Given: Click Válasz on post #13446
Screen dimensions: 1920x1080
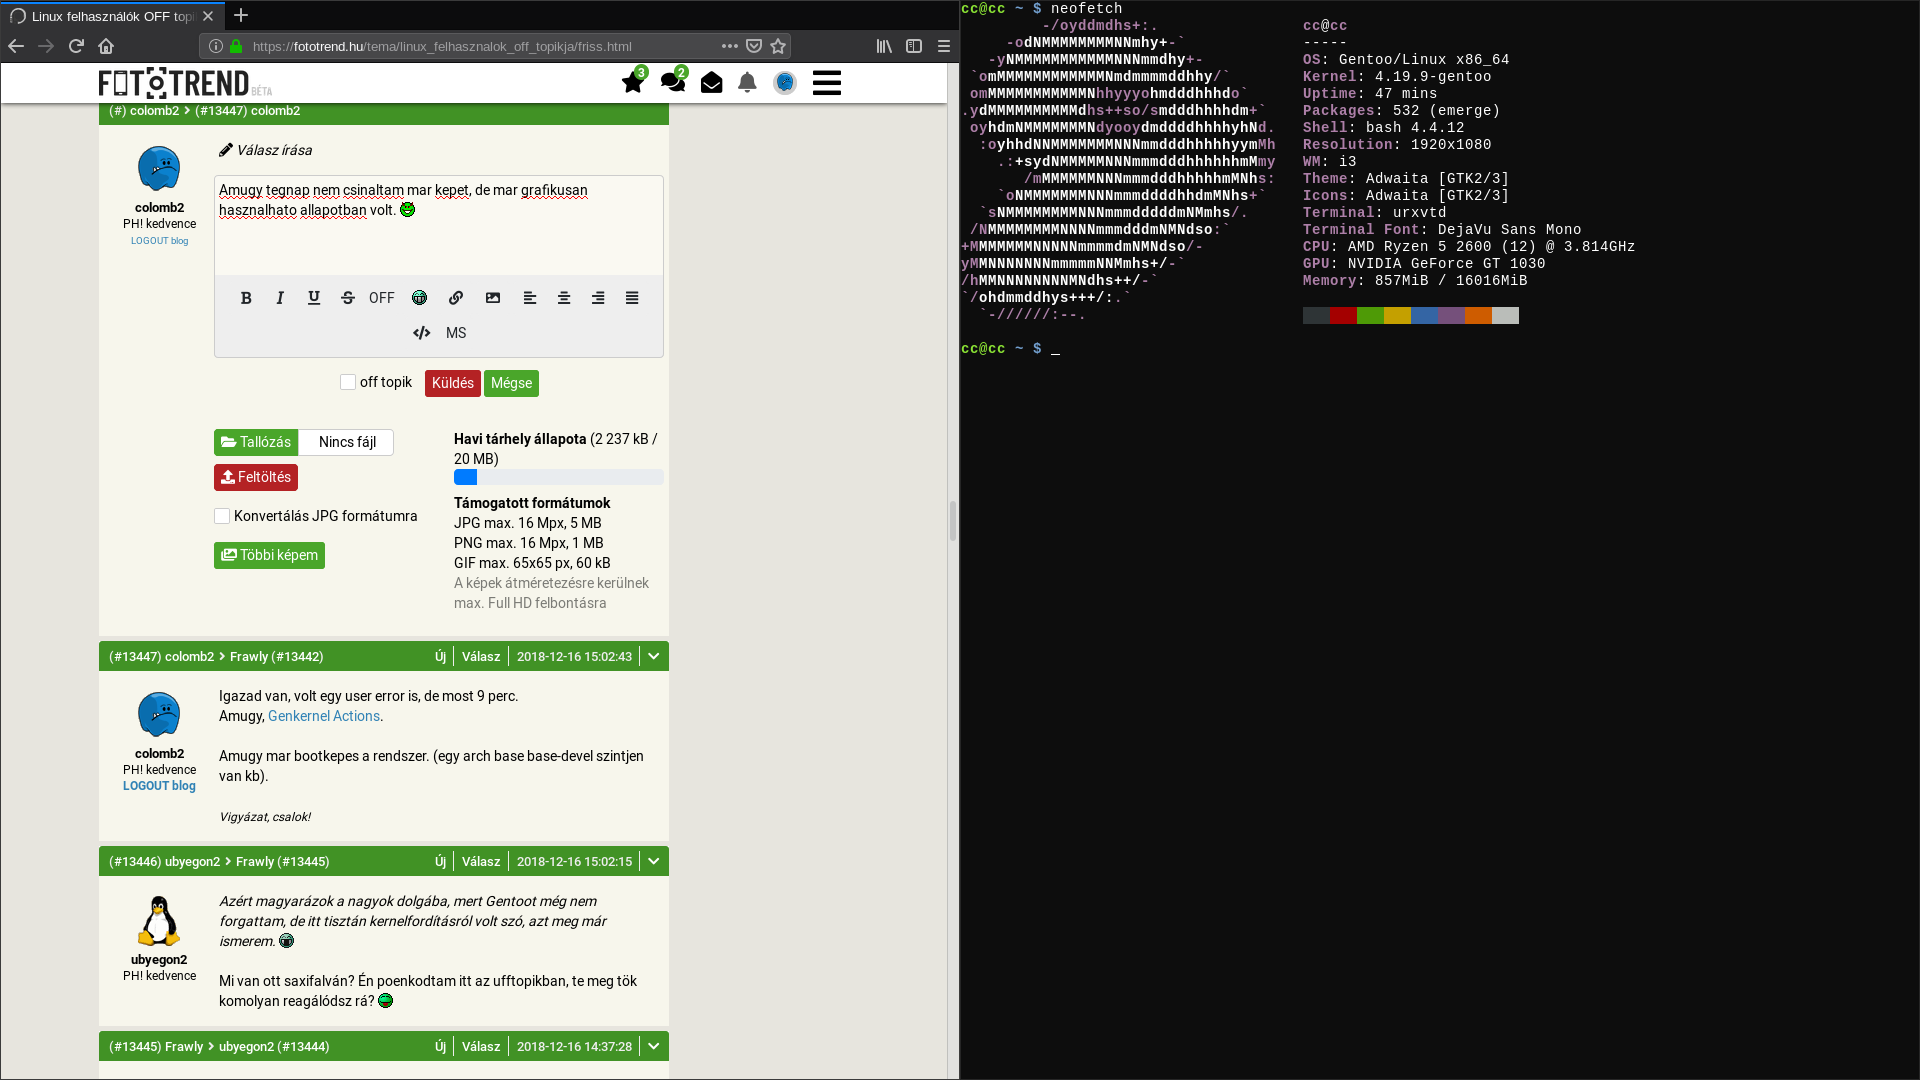Looking at the screenshot, I should (481, 861).
